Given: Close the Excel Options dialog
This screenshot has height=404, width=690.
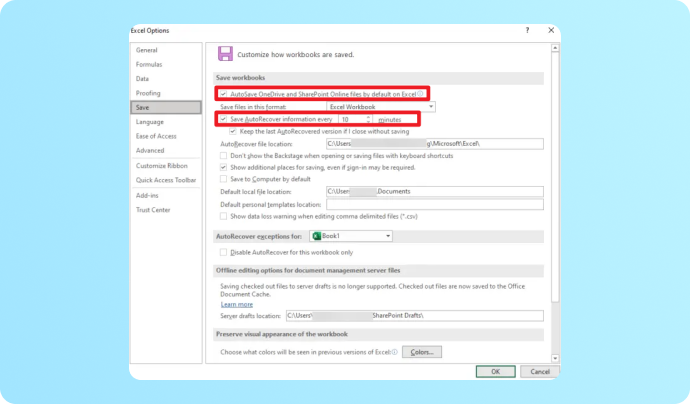Looking at the screenshot, I should click(x=551, y=30).
